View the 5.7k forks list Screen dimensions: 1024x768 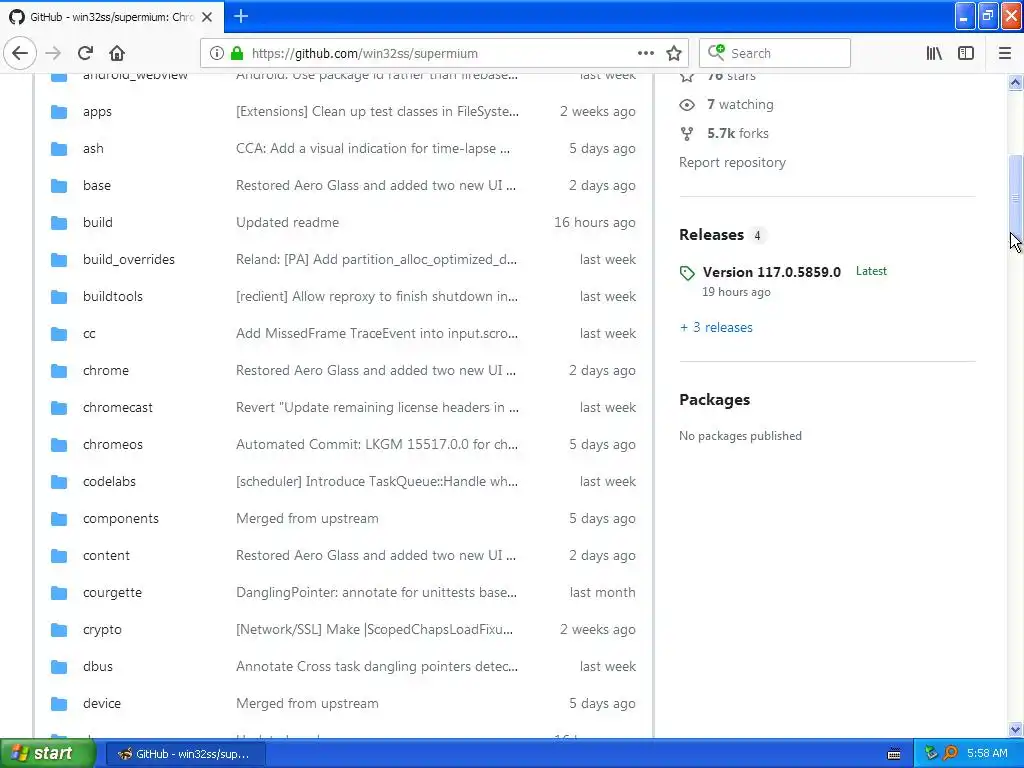pos(737,133)
